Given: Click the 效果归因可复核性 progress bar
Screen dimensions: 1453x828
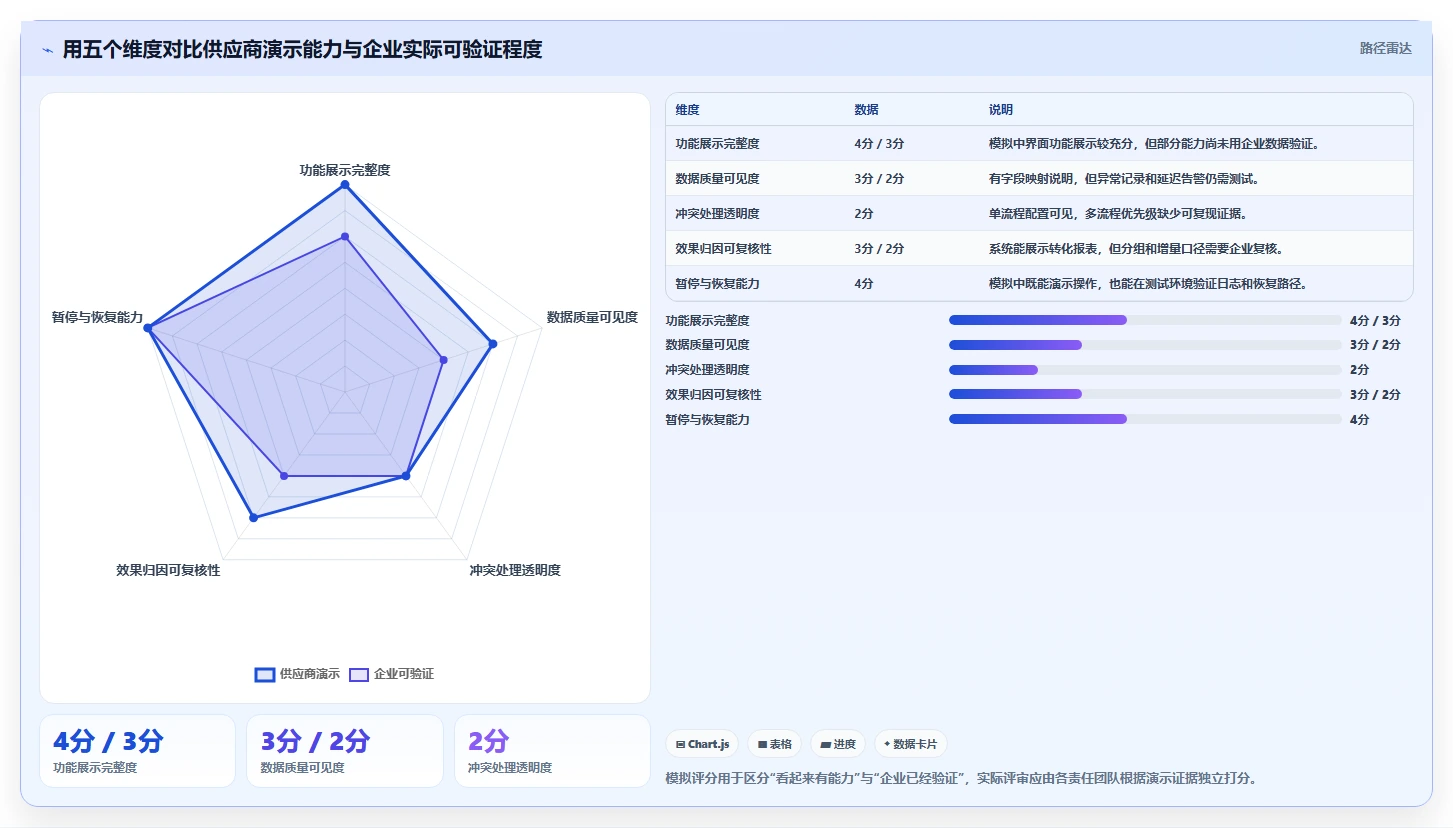Looking at the screenshot, I should [x=1145, y=394].
